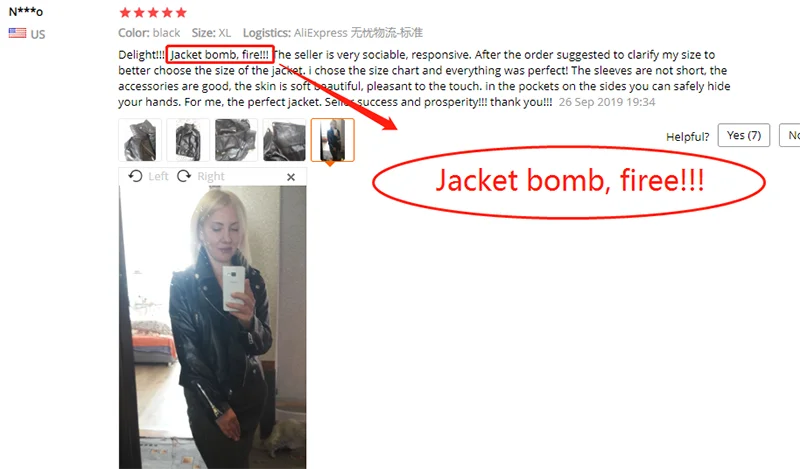Click the third red rating star
This screenshot has width=800, height=469.
(153, 12)
